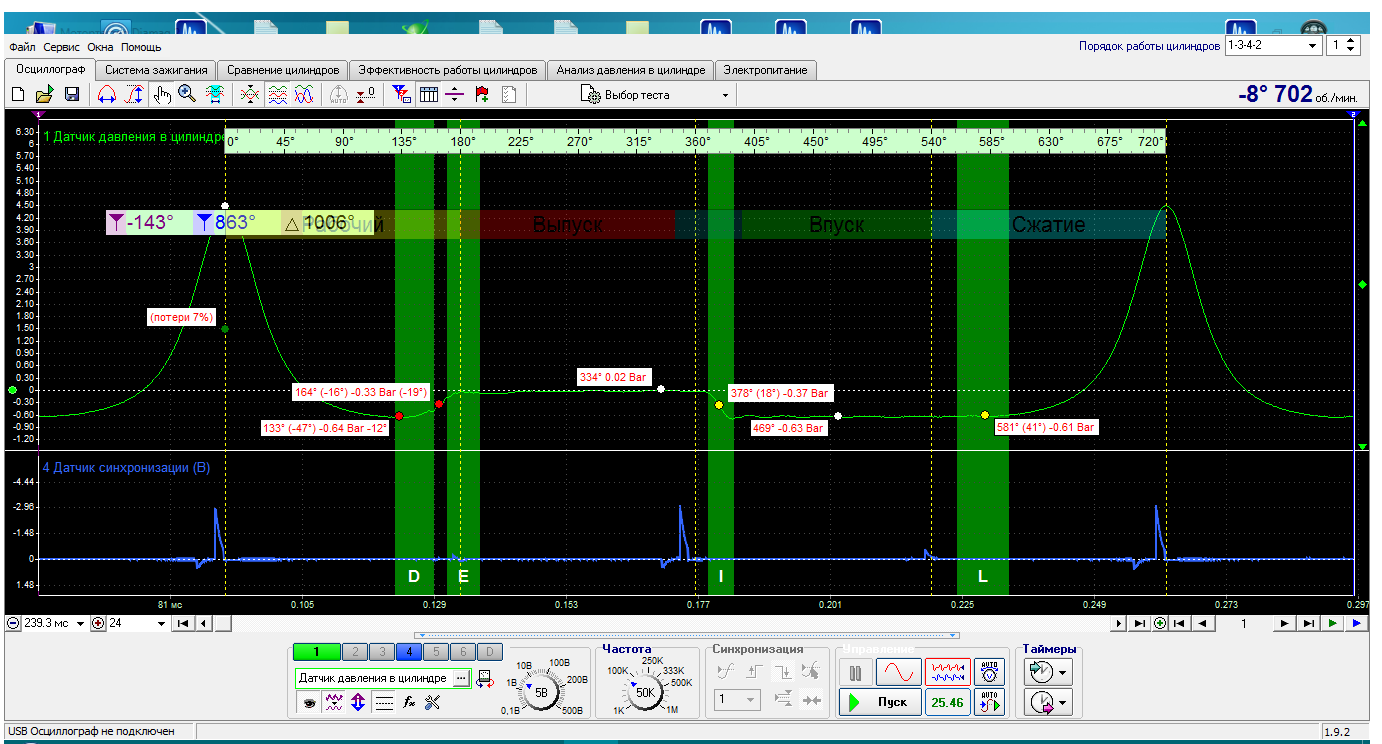
Task: Click the AUTO run button
Action: (x=990, y=702)
